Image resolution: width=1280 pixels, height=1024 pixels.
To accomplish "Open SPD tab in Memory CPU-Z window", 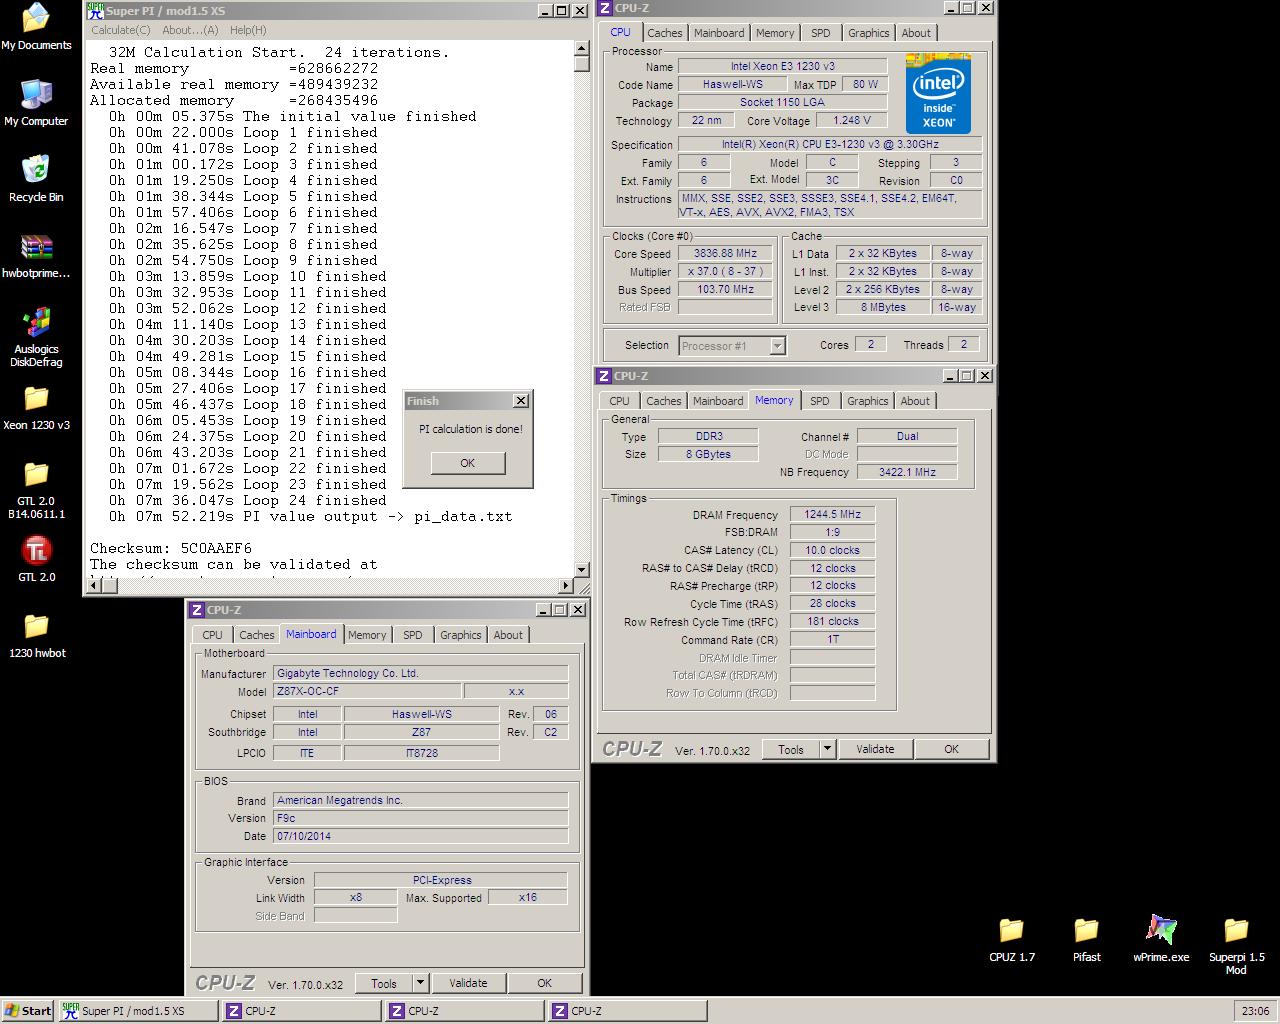I will point(820,401).
